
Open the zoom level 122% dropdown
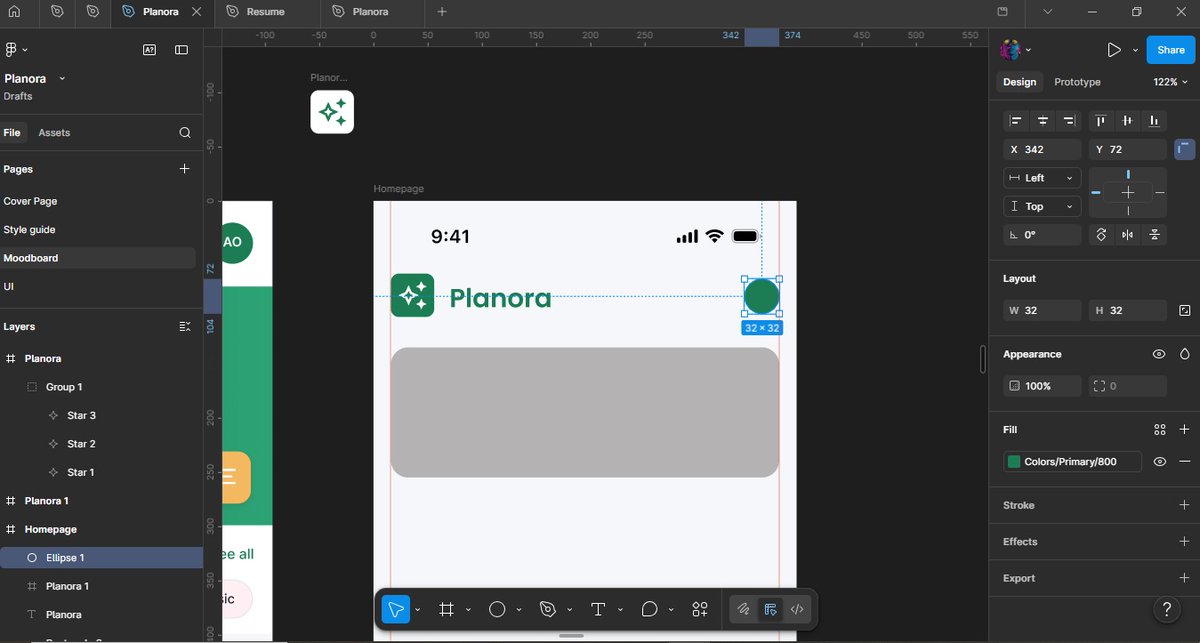tap(1171, 82)
